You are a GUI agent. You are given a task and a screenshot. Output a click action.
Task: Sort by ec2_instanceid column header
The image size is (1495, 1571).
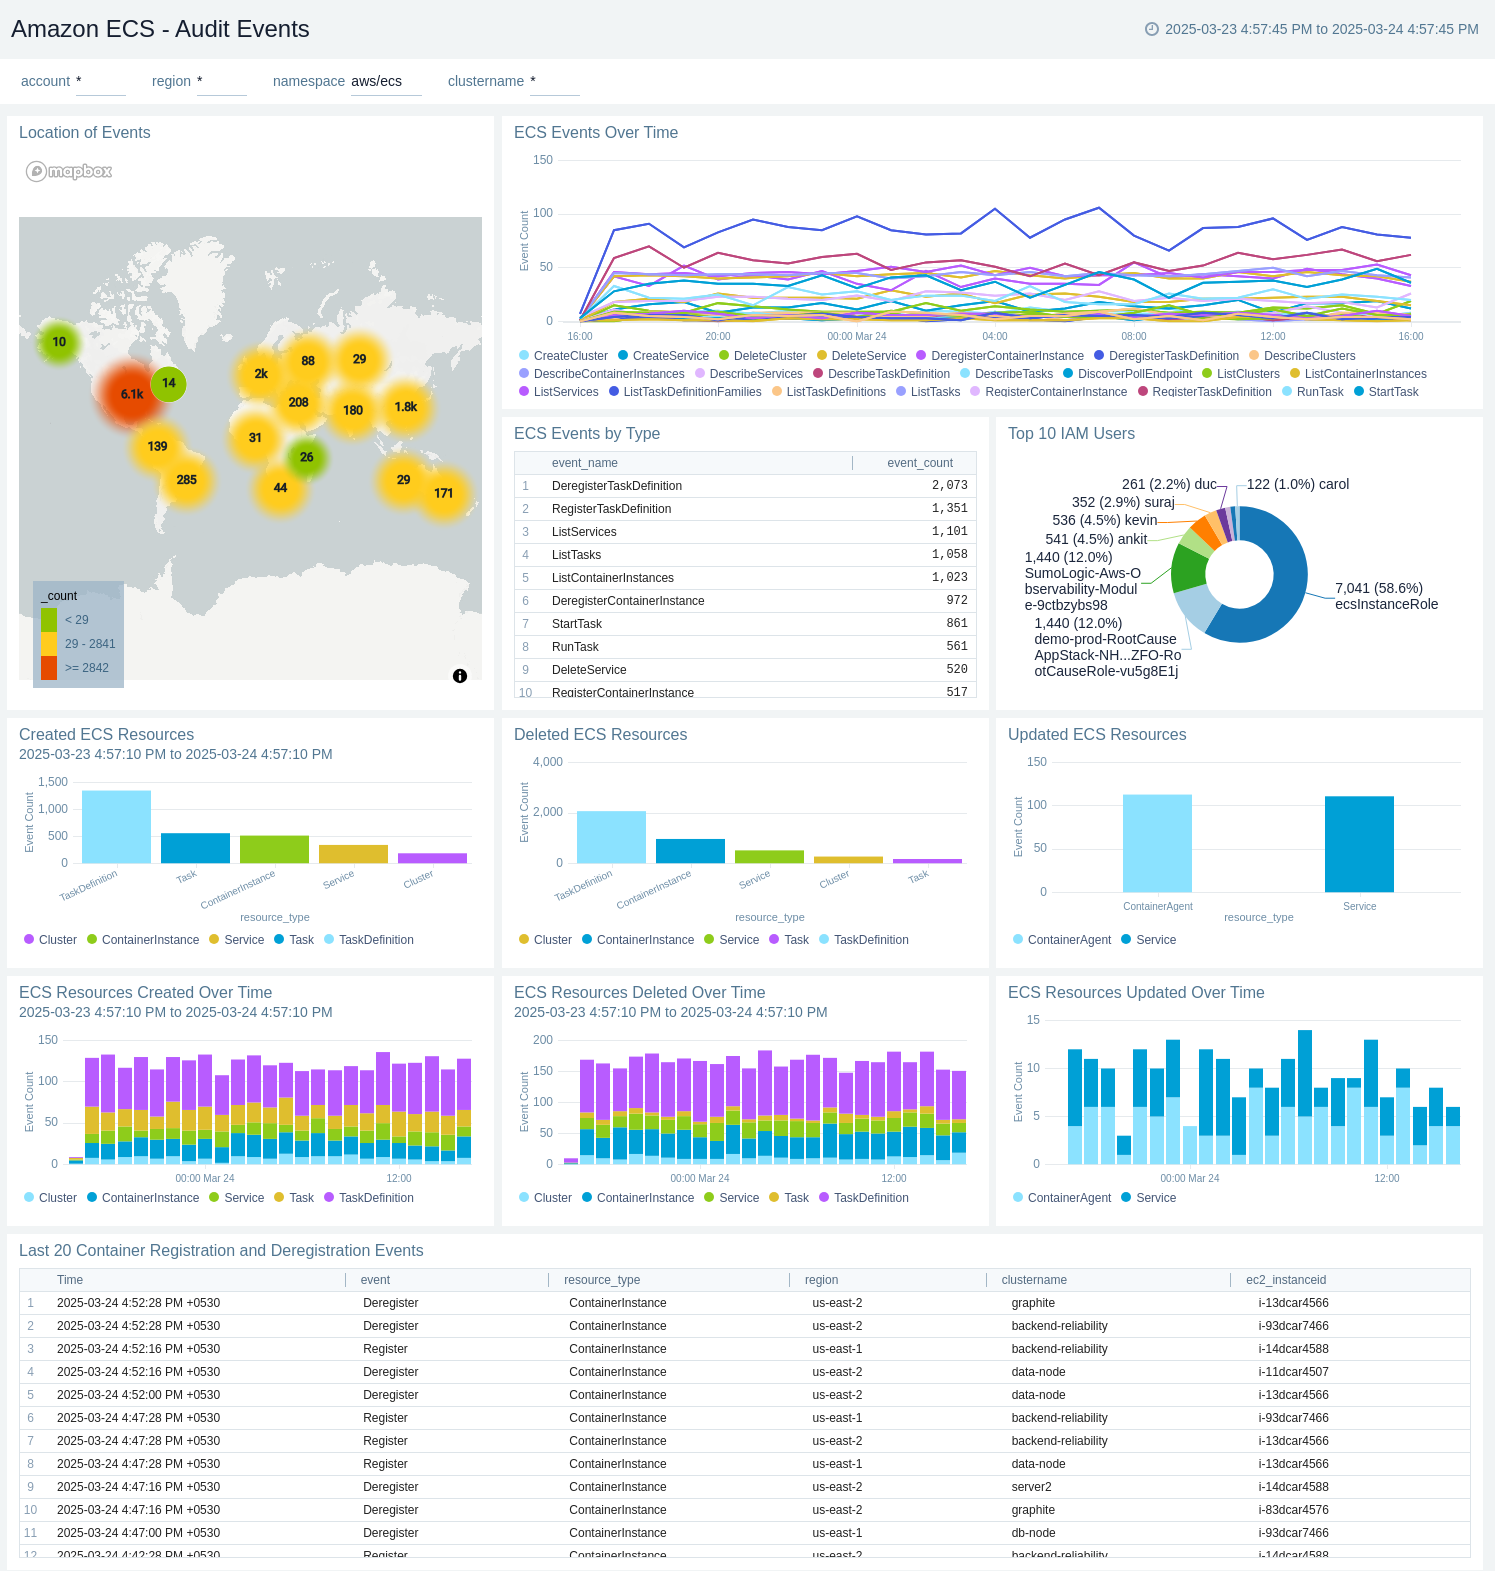point(1286,1280)
